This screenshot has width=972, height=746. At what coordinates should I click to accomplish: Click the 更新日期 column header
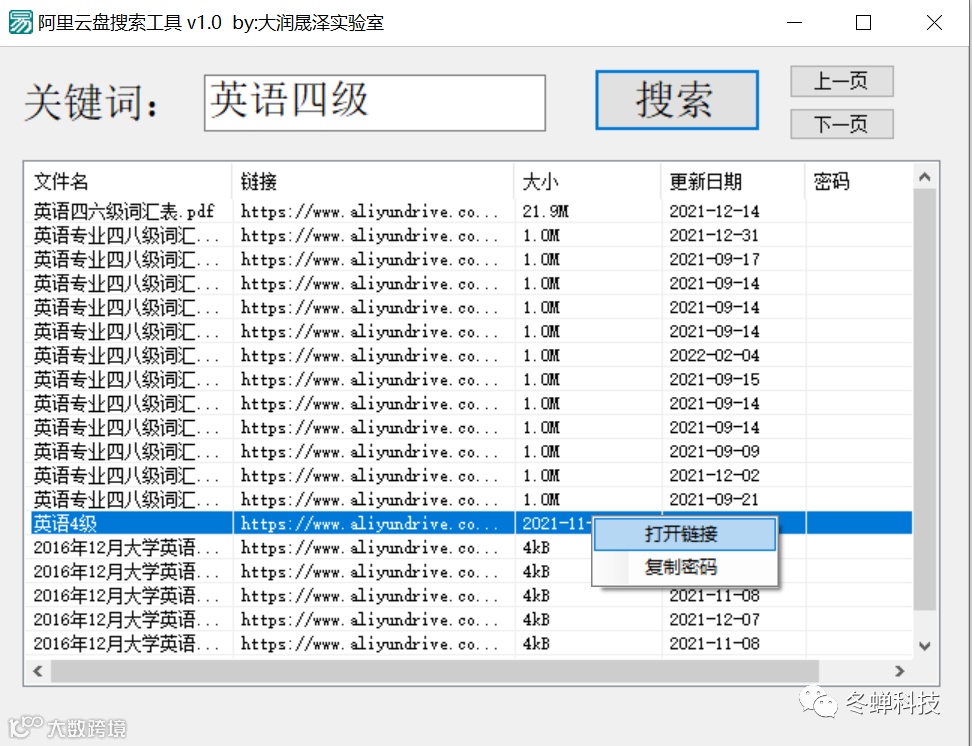[x=733, y=181]
